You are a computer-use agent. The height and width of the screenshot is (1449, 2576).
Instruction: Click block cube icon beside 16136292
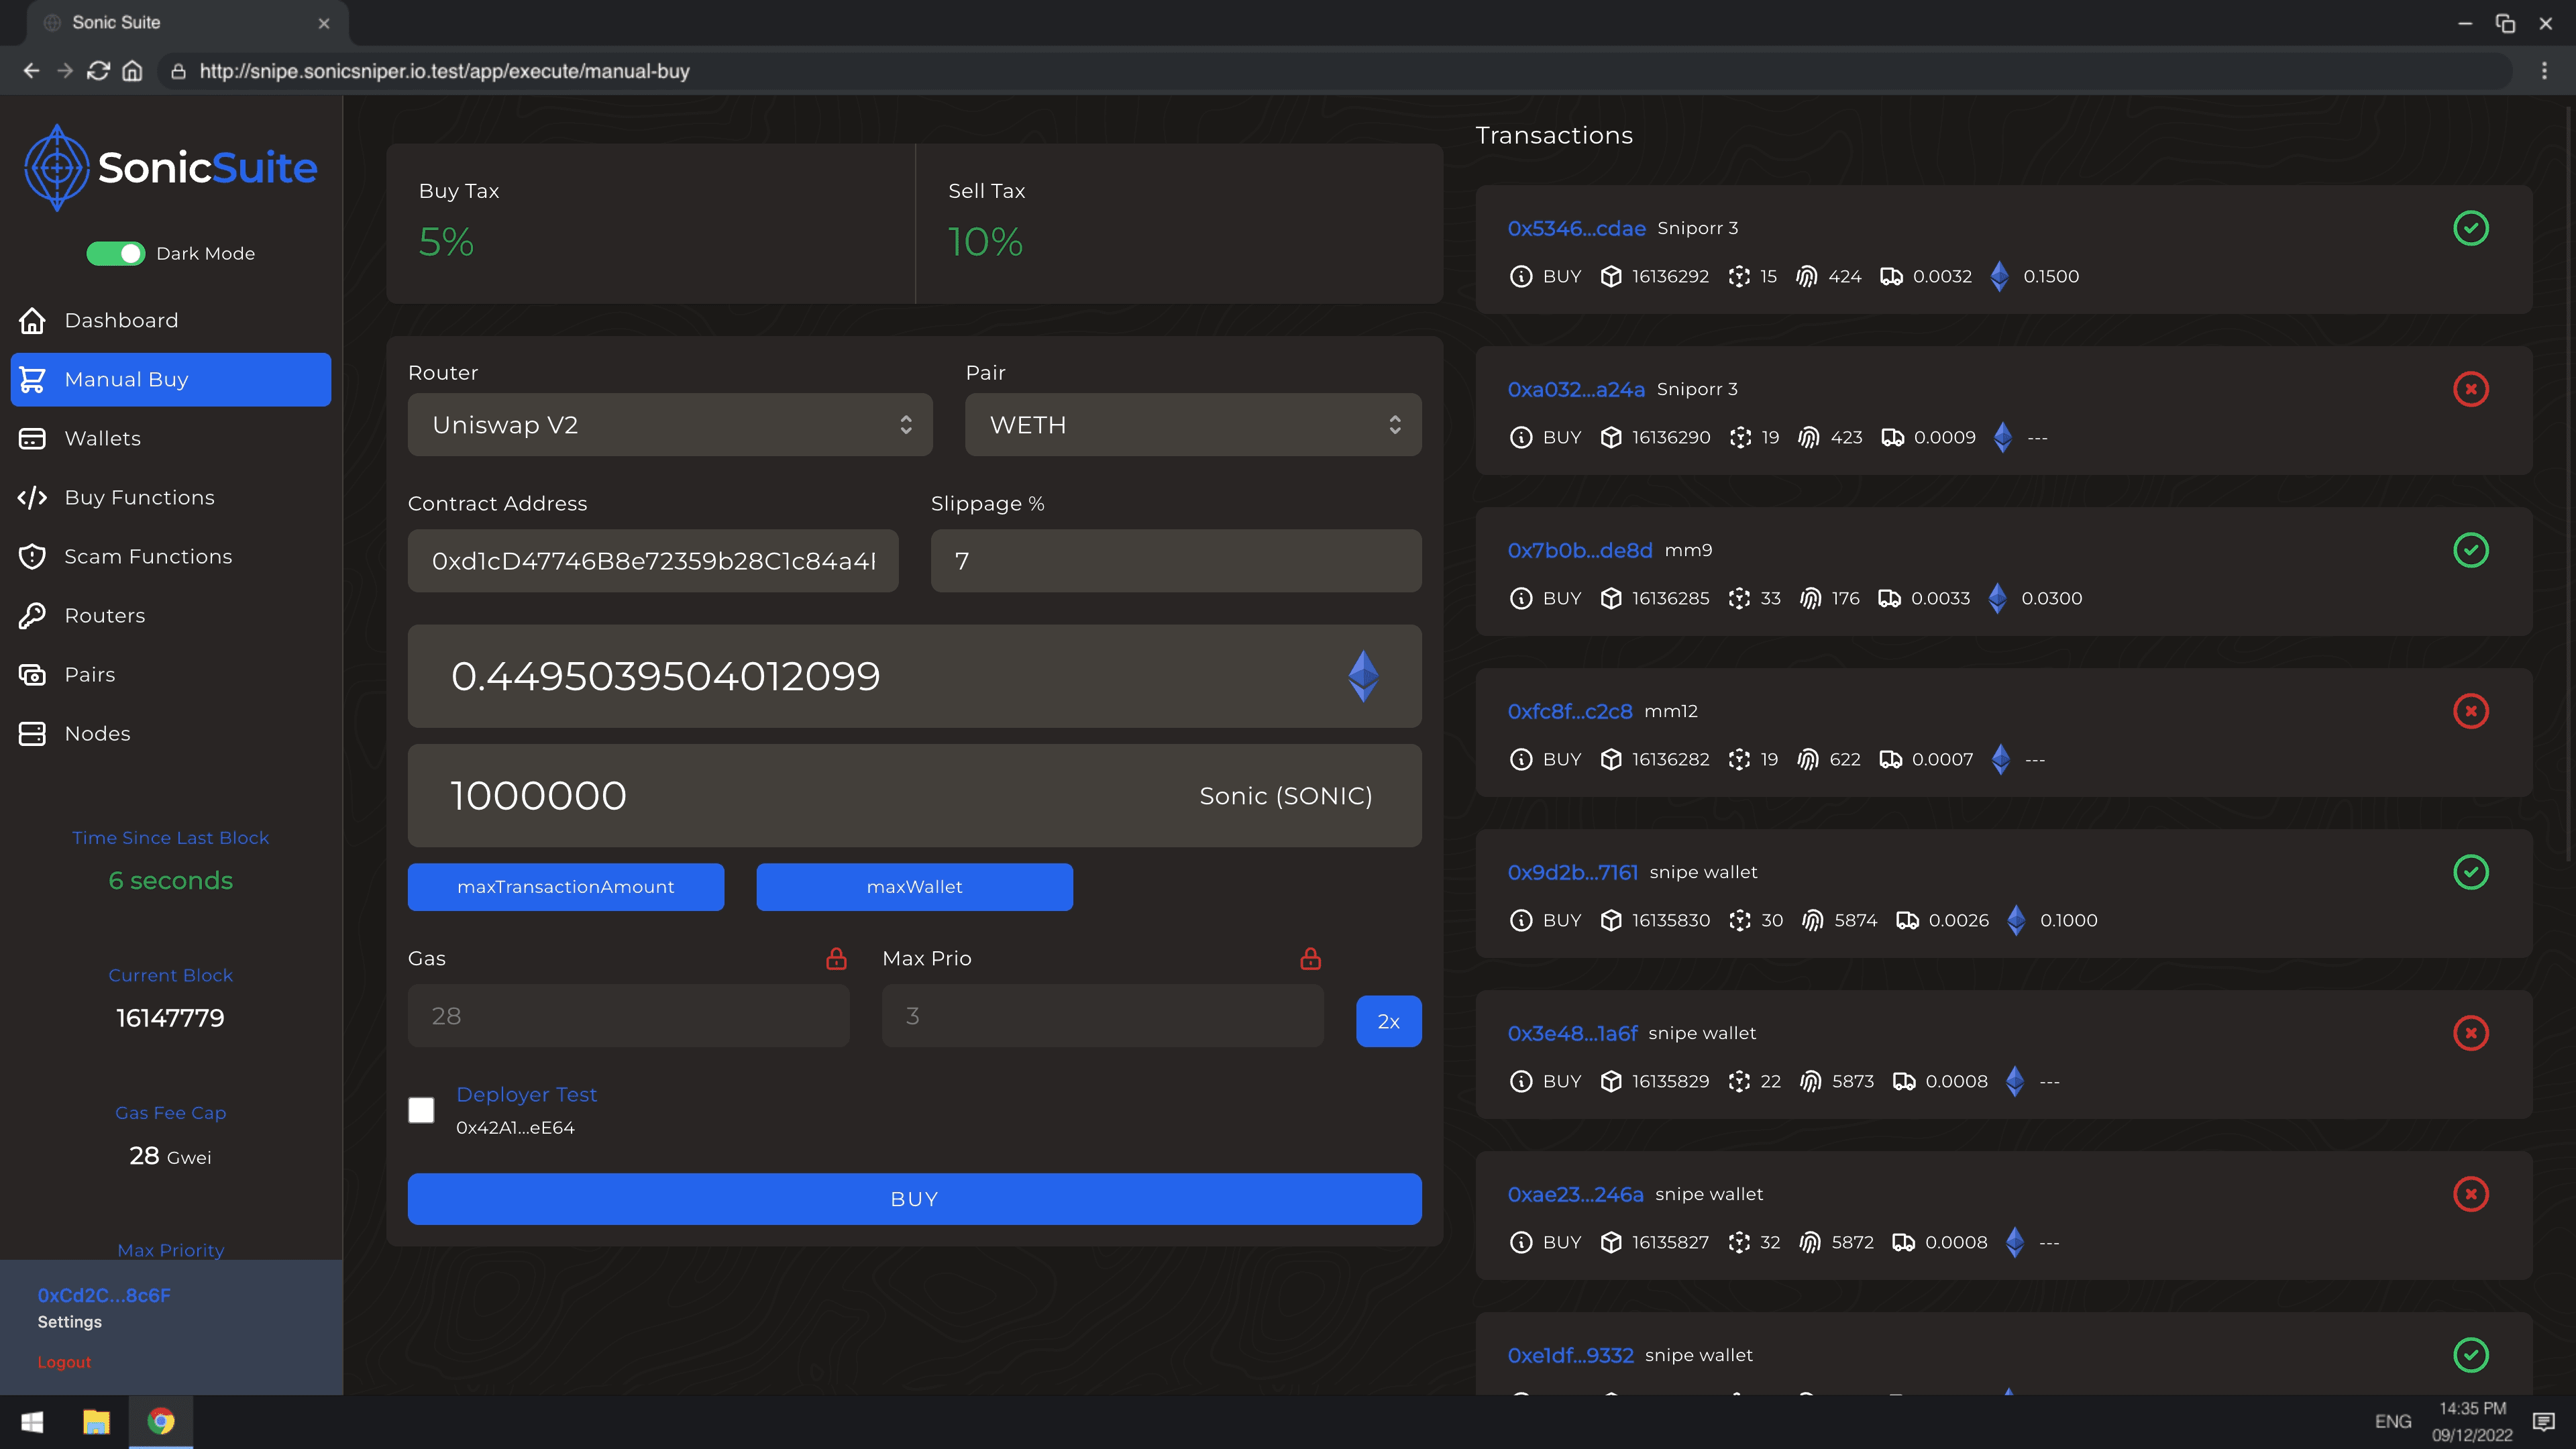[1610, 276]
